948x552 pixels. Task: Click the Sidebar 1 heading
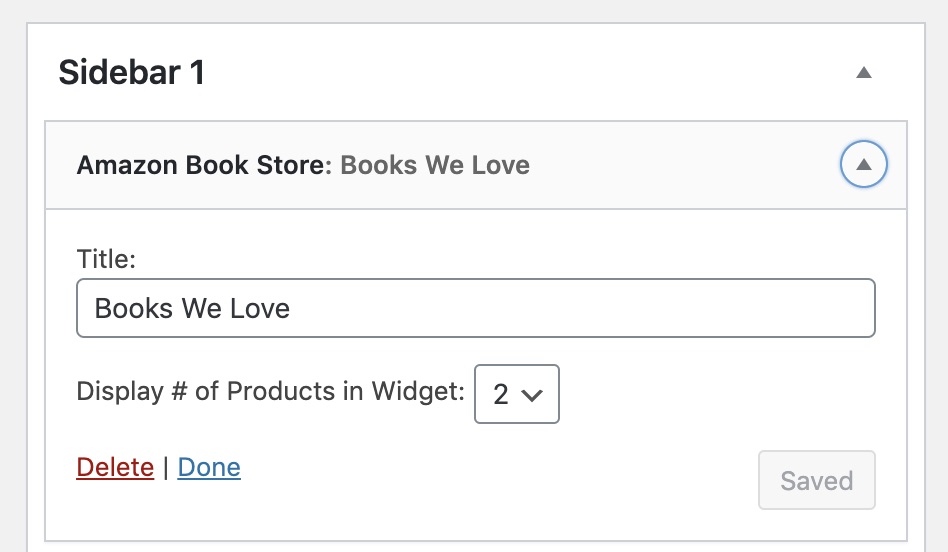132,73
